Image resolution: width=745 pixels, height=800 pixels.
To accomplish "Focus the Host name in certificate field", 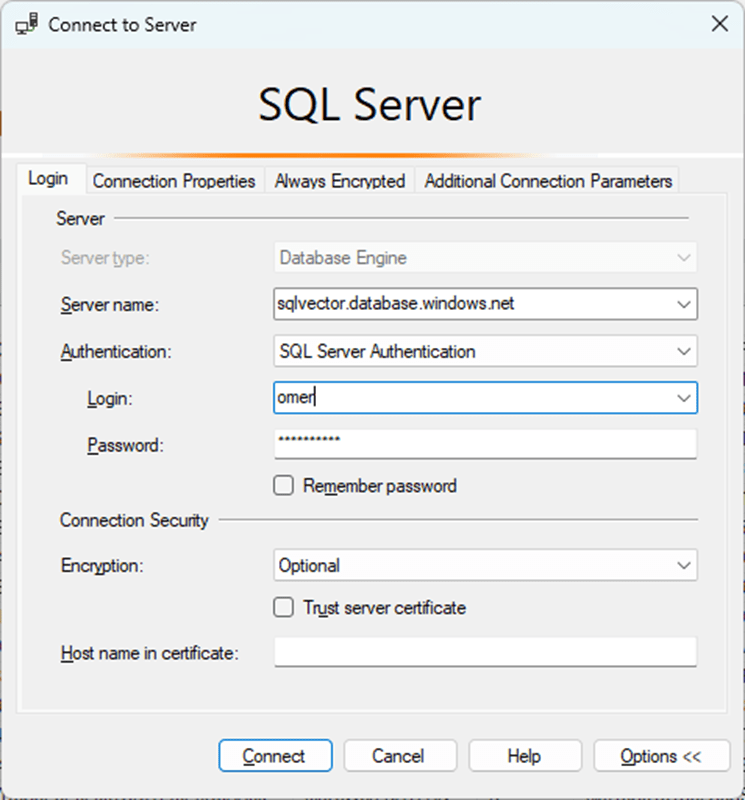I will click(485, 653).
